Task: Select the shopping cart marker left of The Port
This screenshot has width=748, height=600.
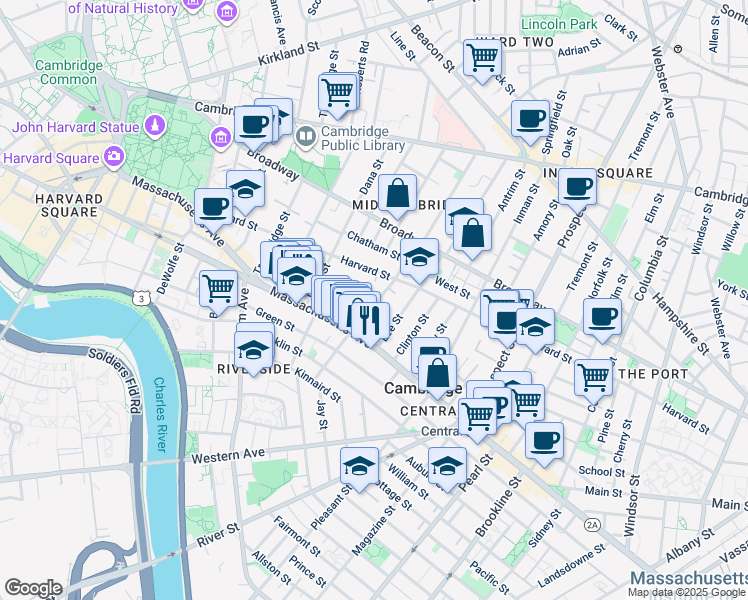Action: click(593, 381)
